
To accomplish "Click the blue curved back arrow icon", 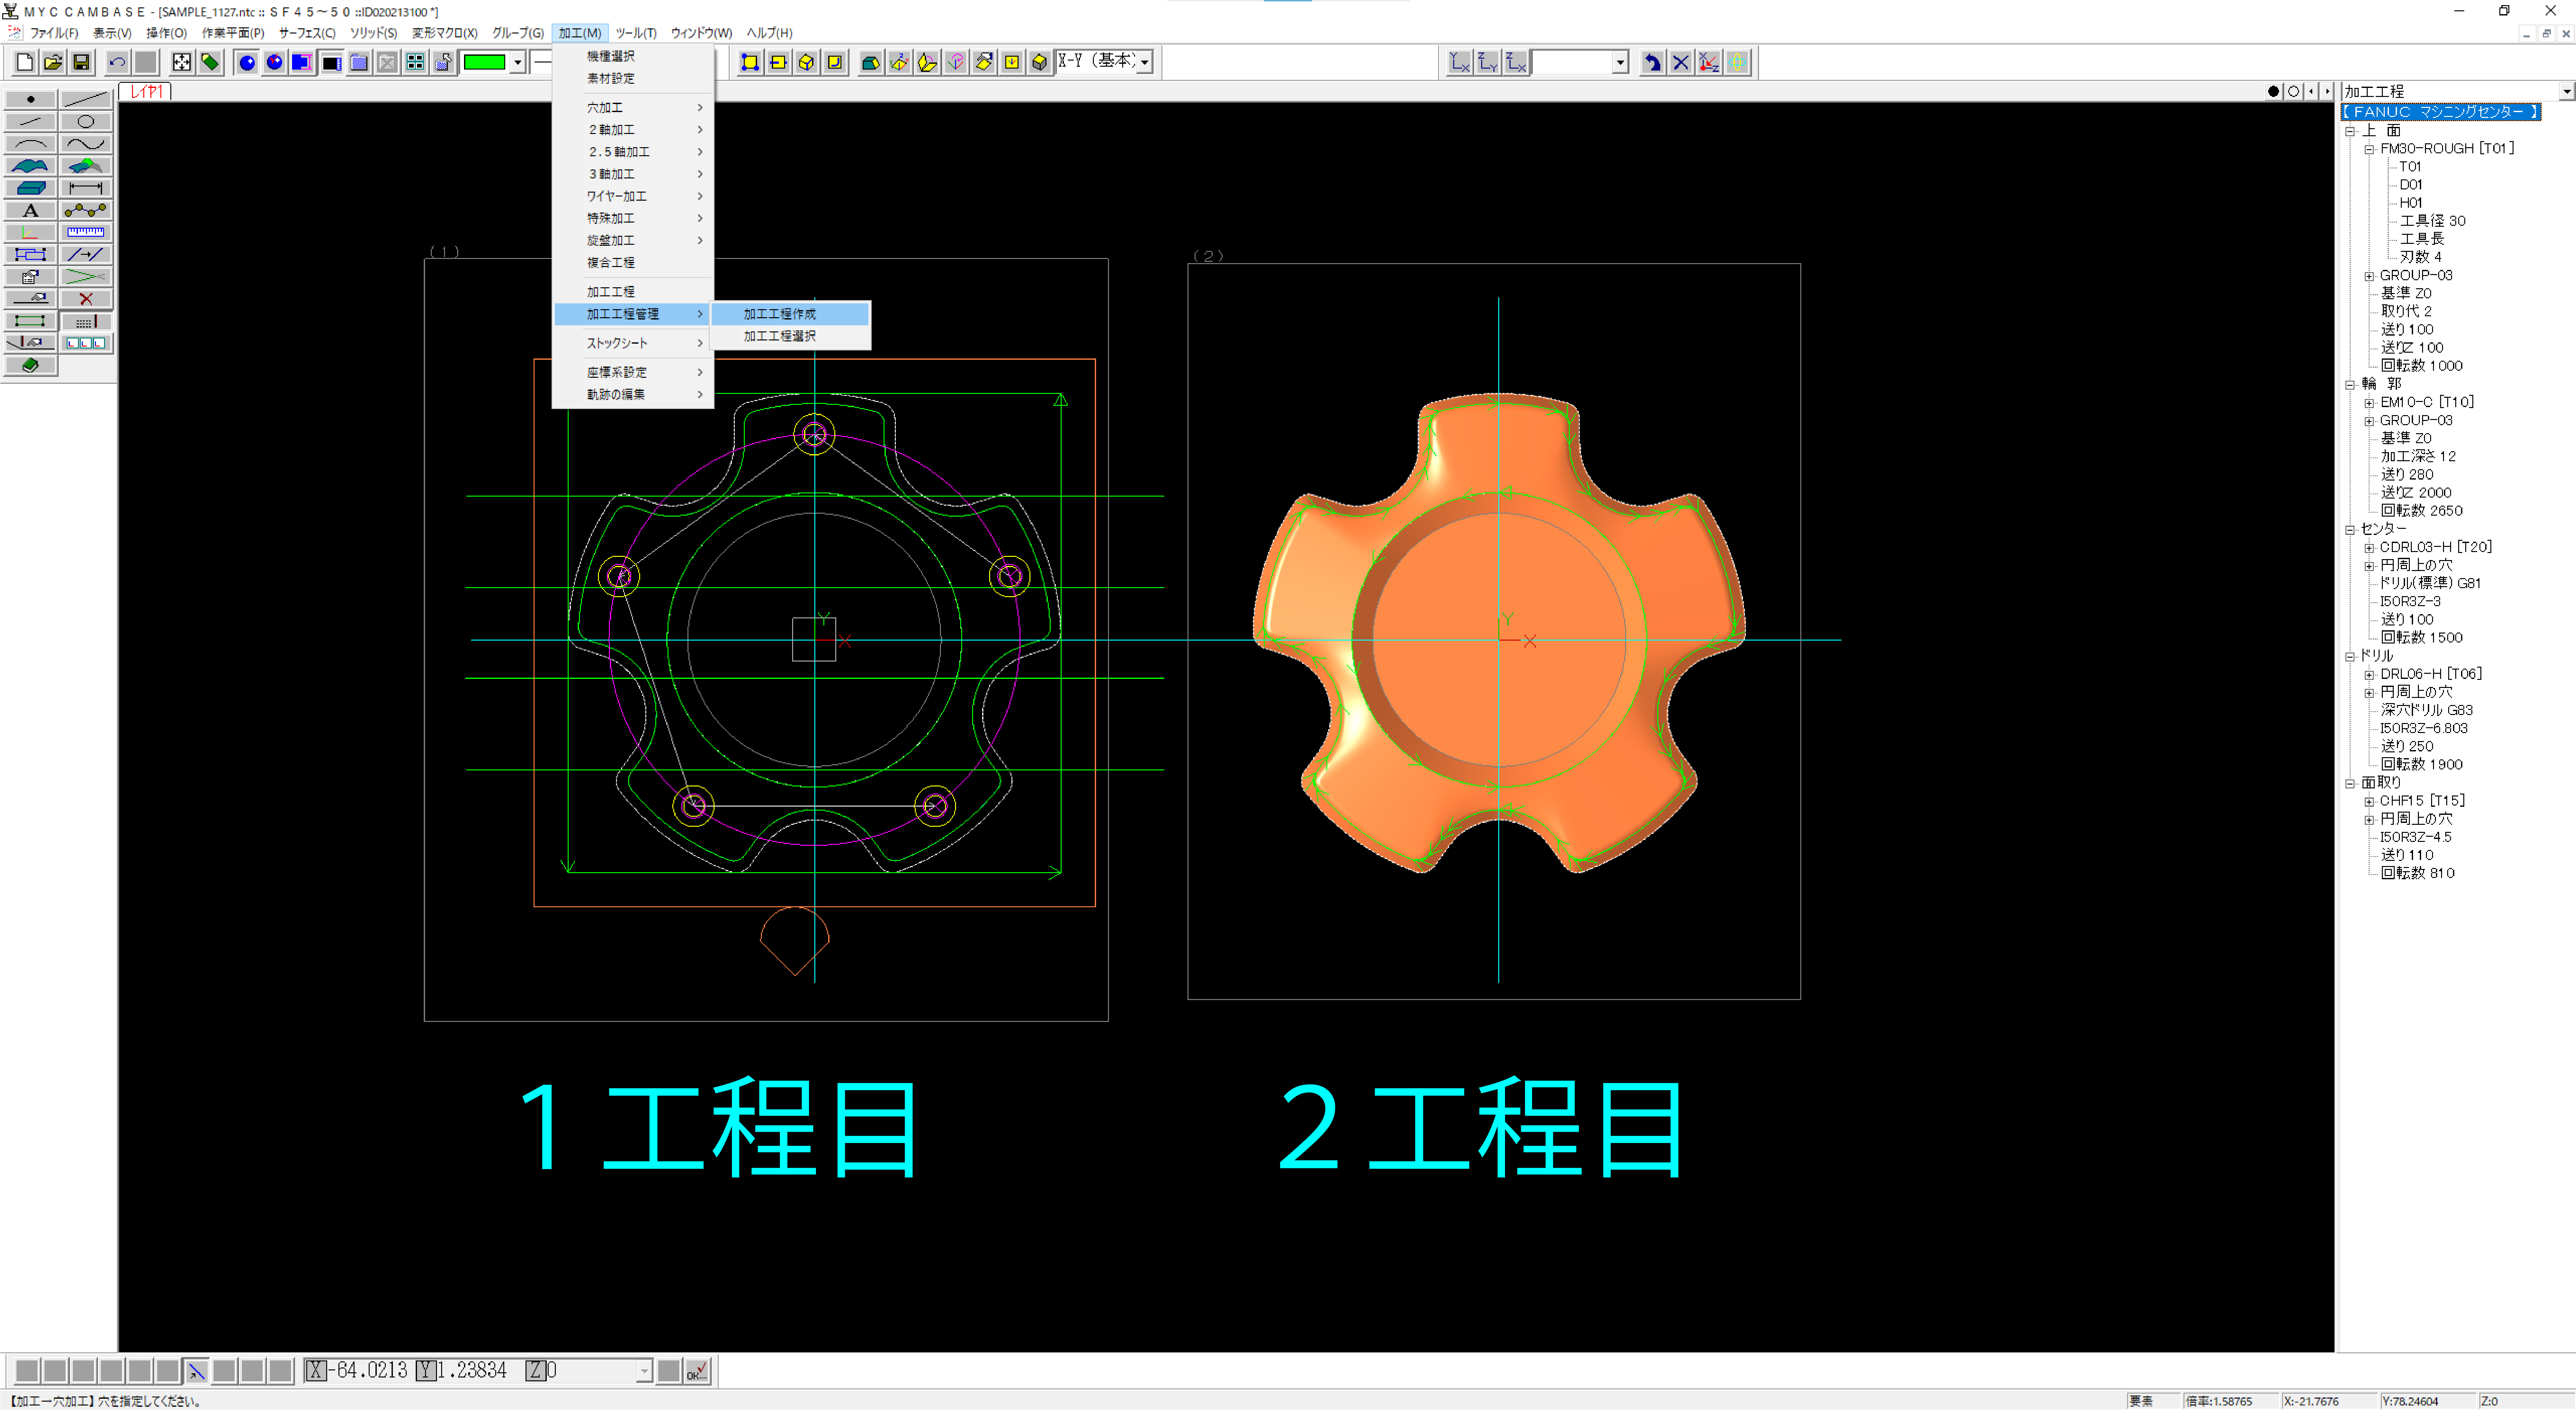I will click(x=1653, y=62).
